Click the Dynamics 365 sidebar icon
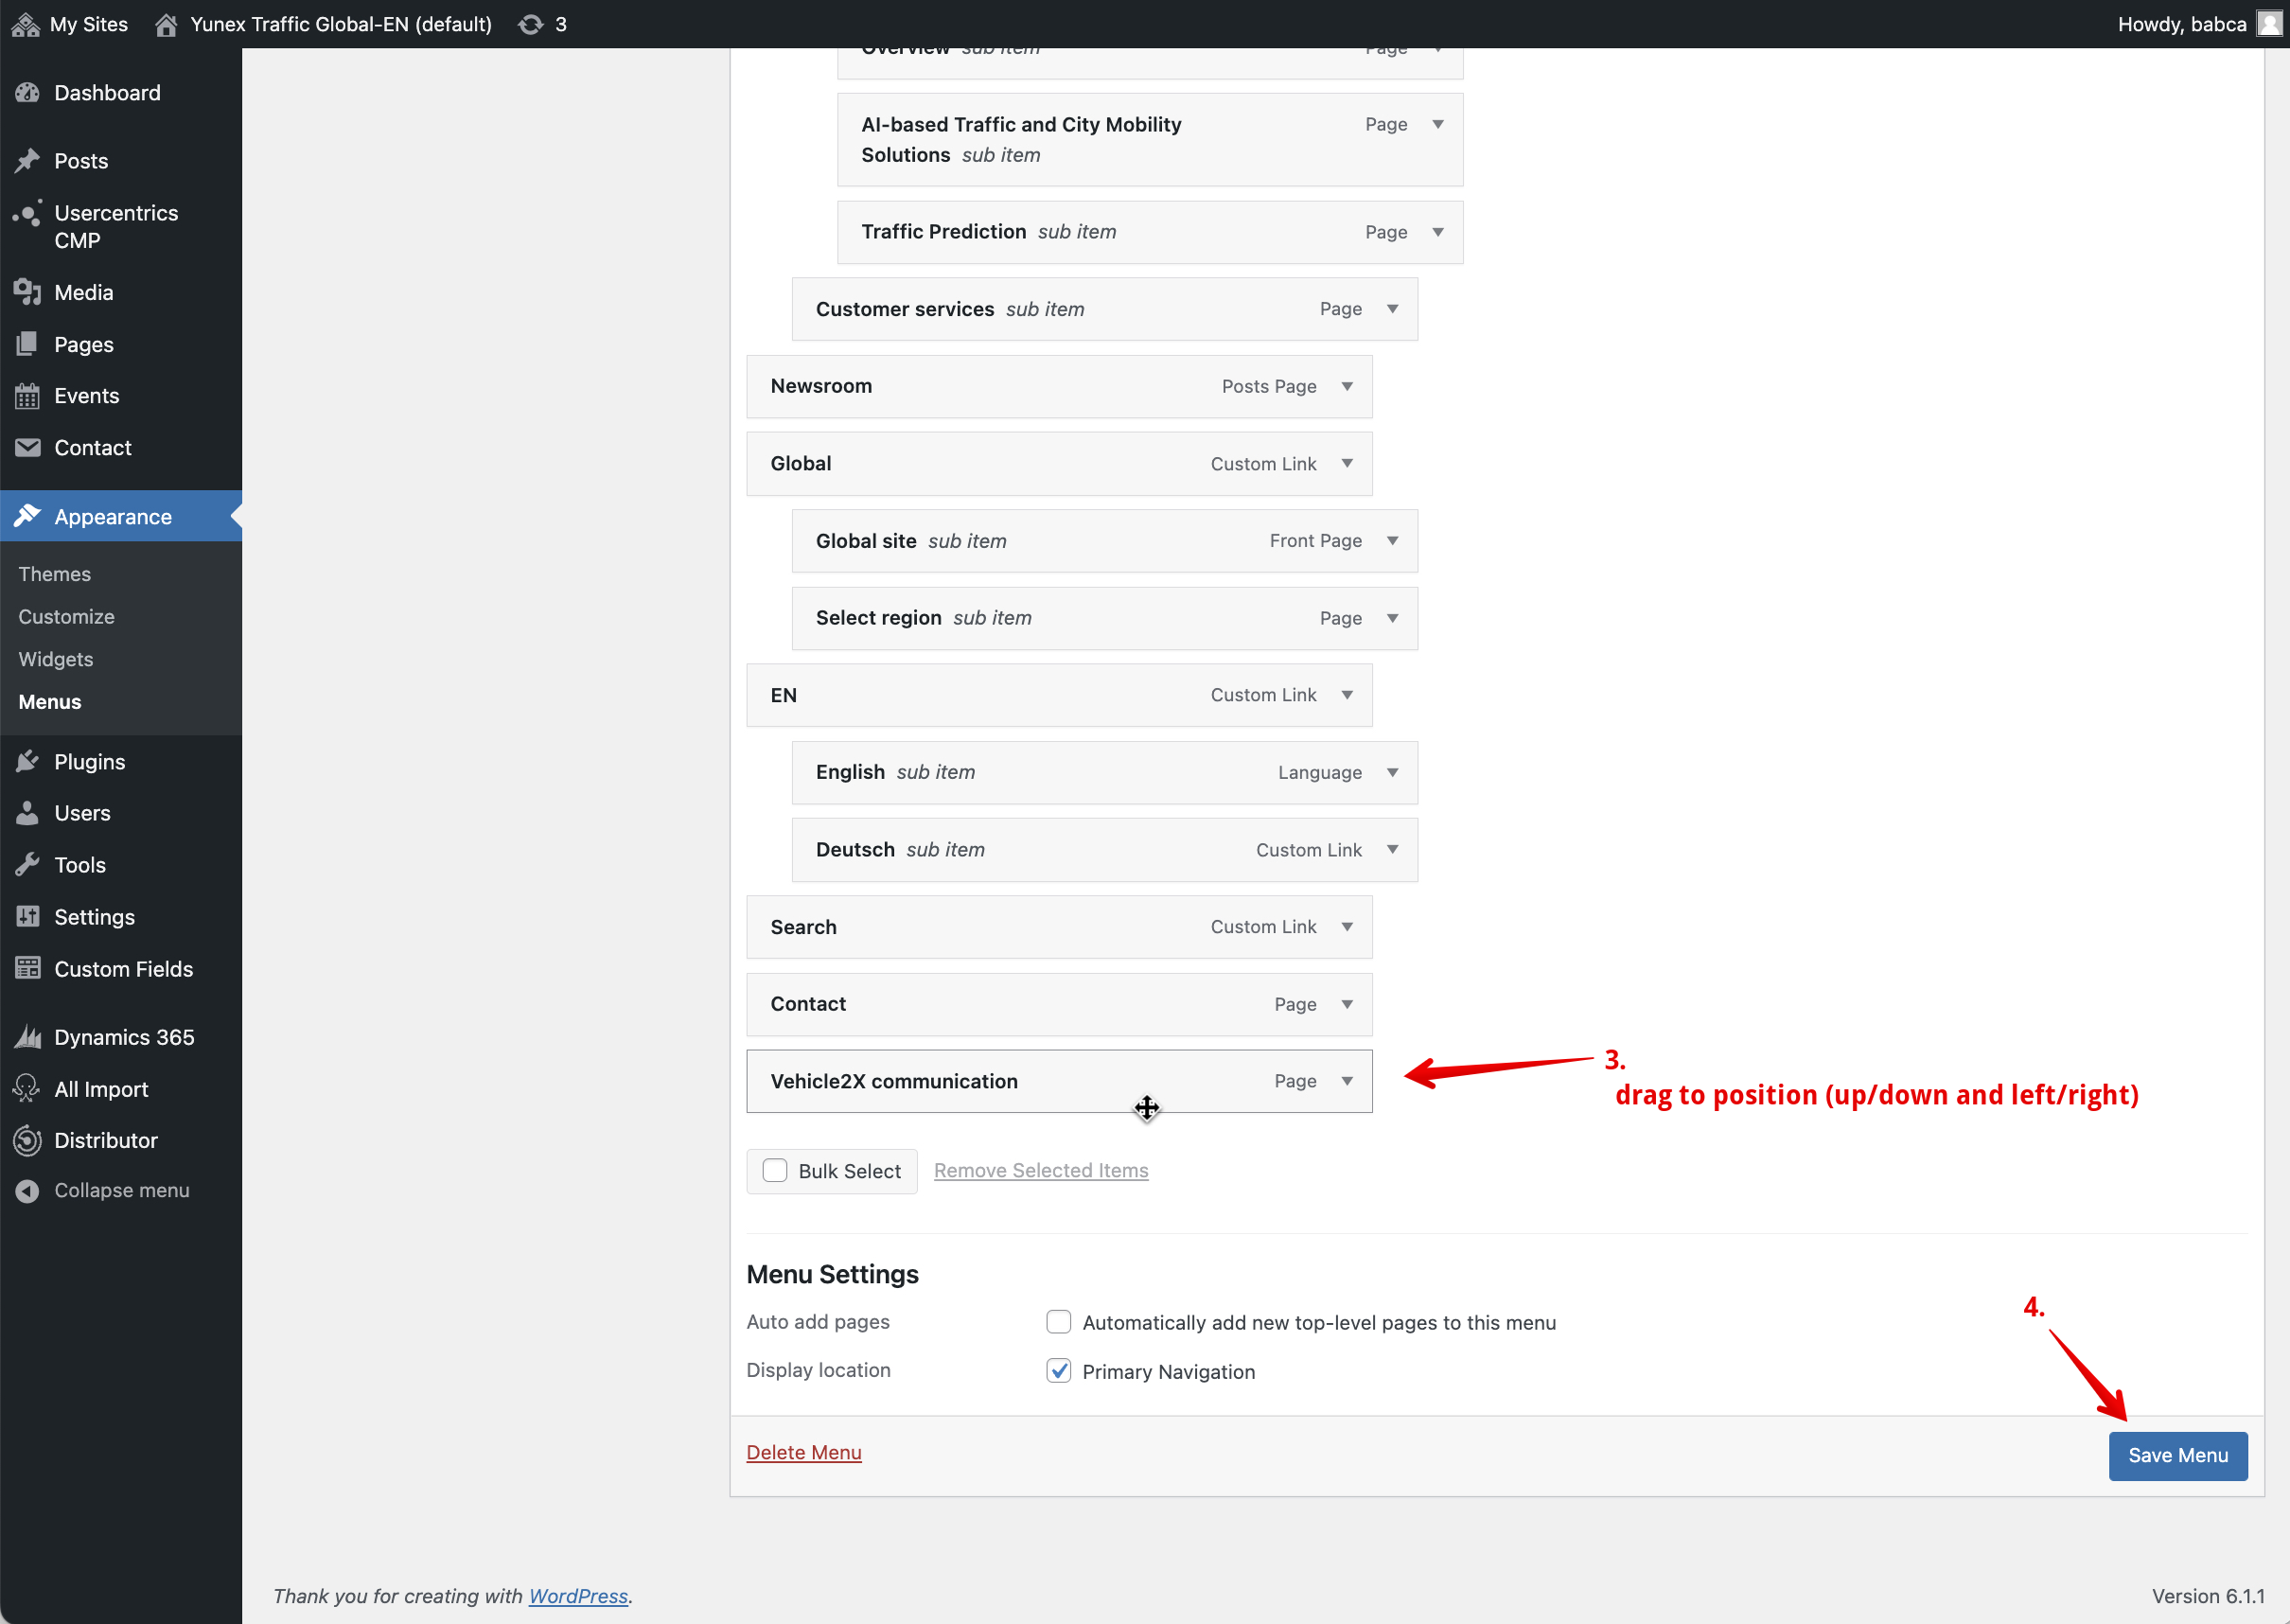Viewport: 2290px width, 1624px height. (x=27, y=1037)
